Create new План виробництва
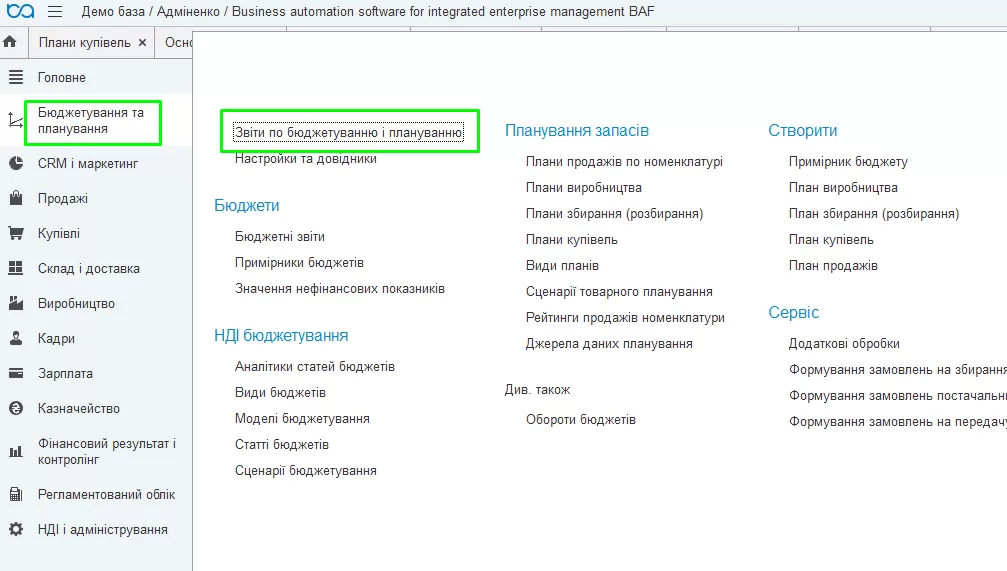This screenshot has height=571, width=1007. [x=843, y=188]
